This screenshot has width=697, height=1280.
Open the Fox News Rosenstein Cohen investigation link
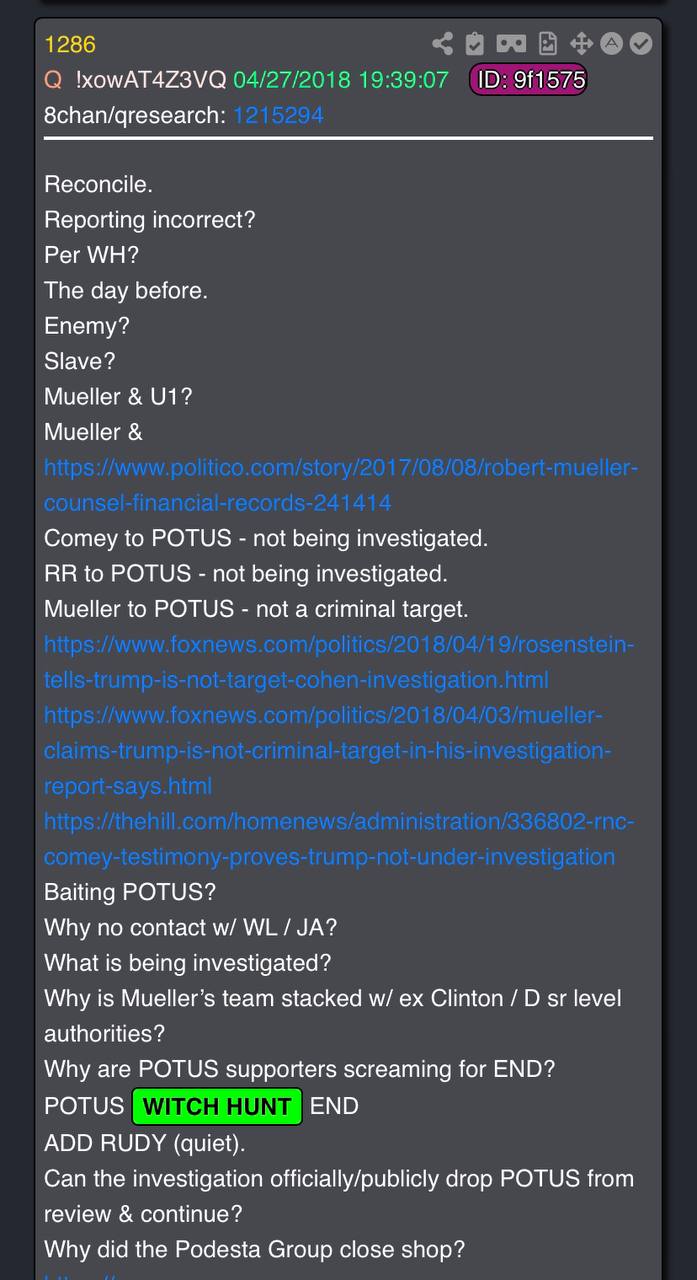(338, 662)
